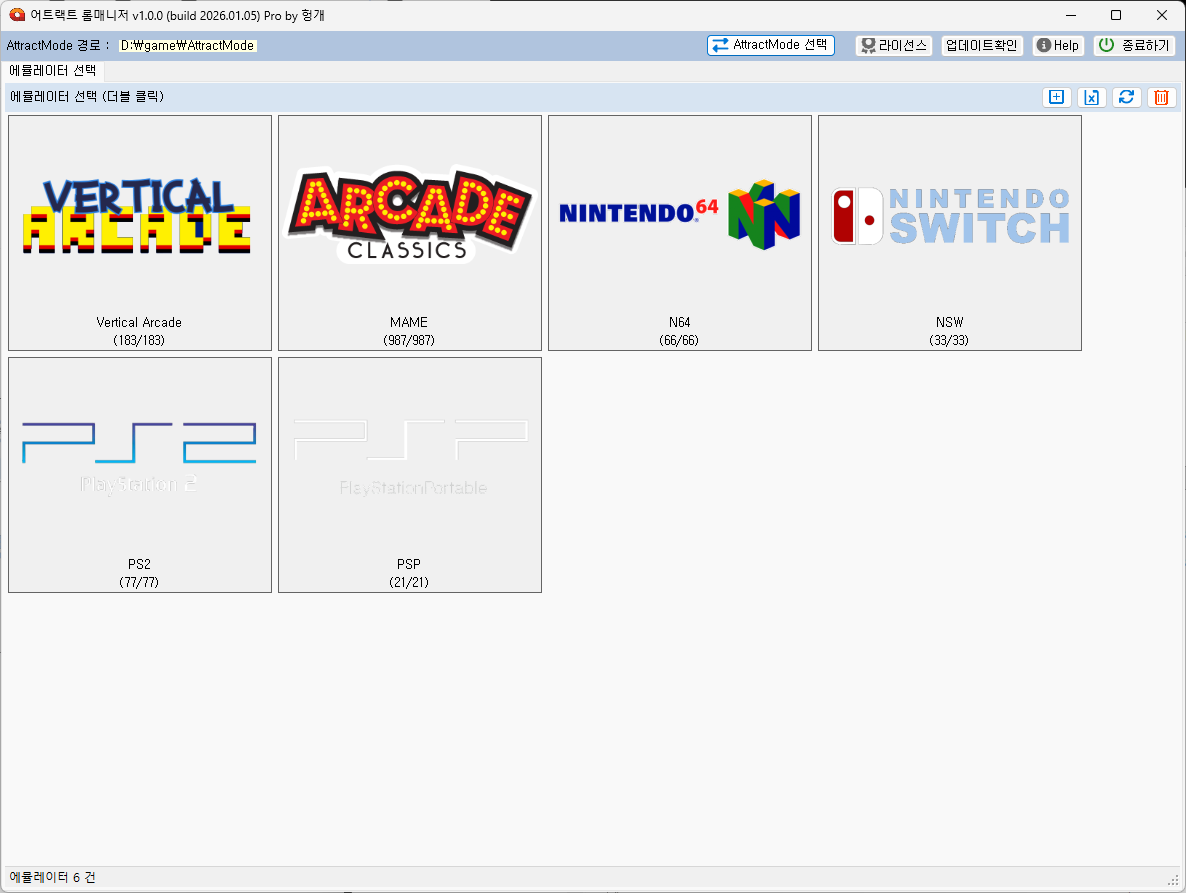Click the (66/66) count text
This screenshot has height=893, width=1186.
coord(679,340)
